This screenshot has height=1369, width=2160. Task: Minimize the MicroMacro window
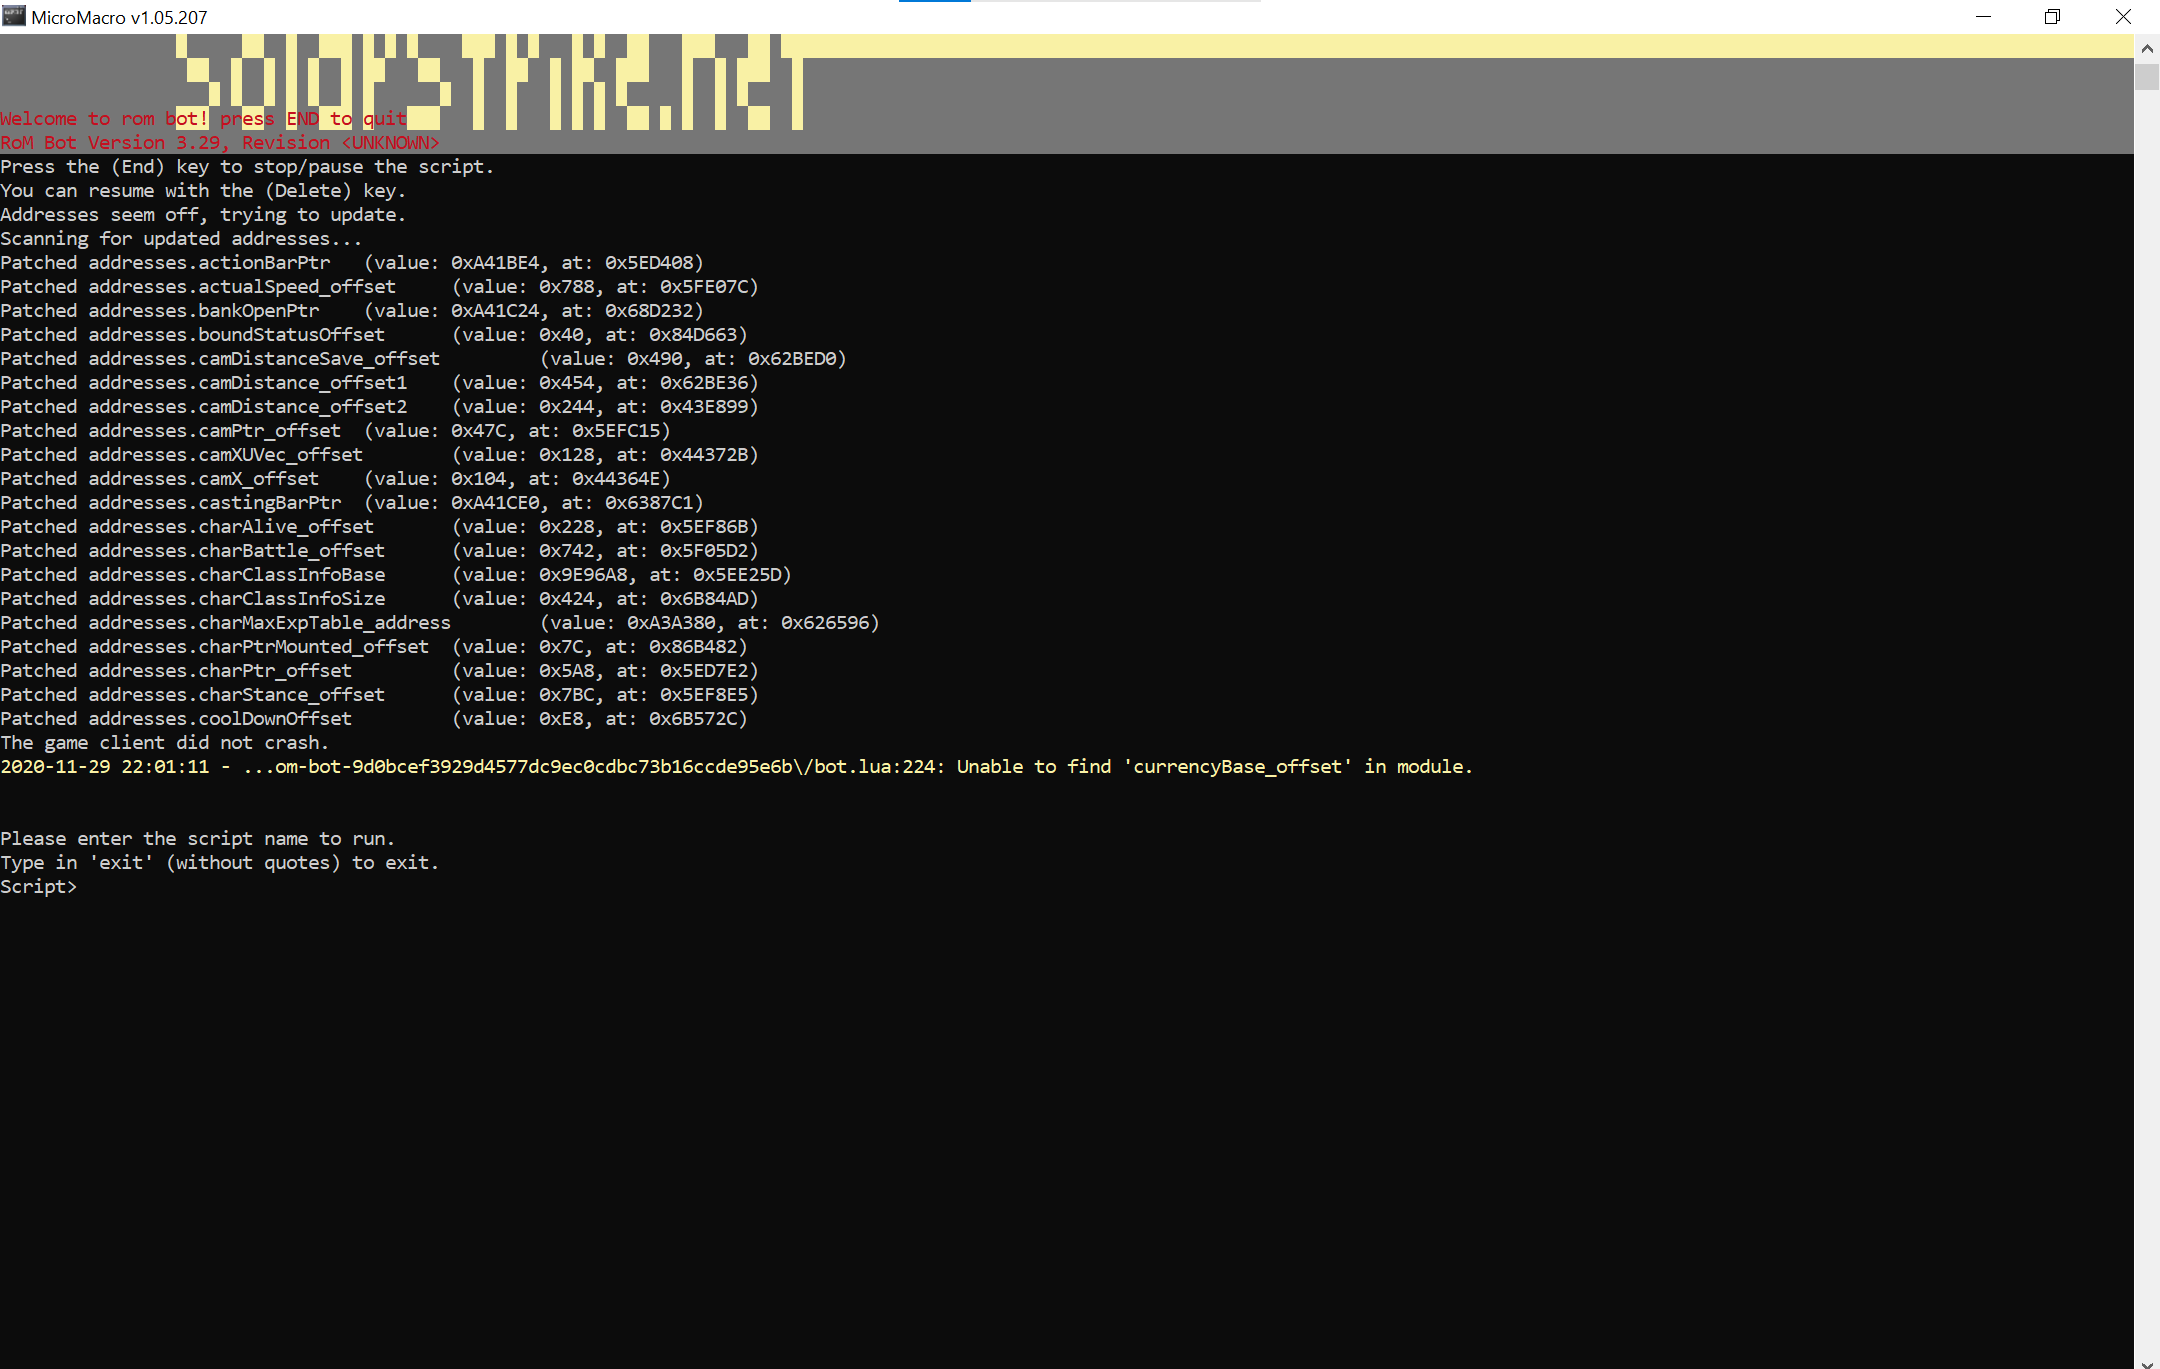(1984, 16)
